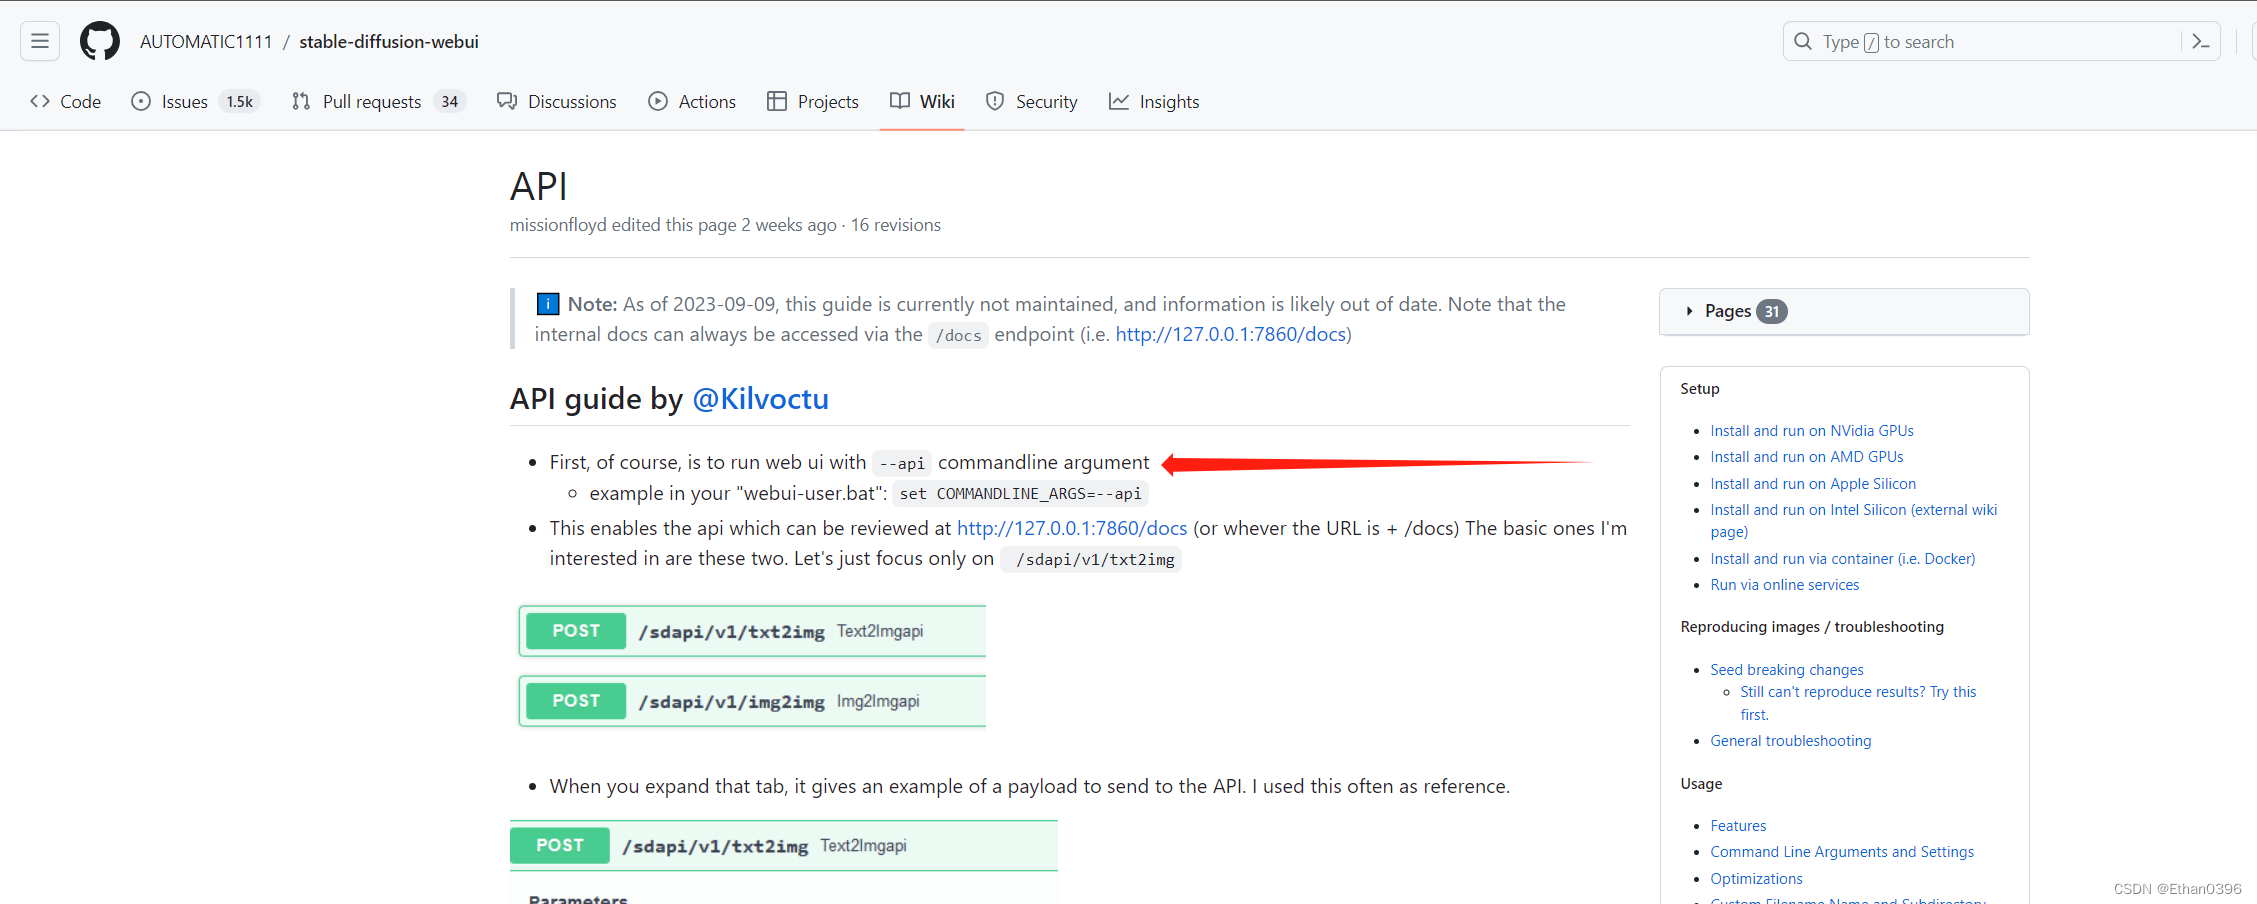Click the txt2img POST endpoint image

click(x=752, y=631)
